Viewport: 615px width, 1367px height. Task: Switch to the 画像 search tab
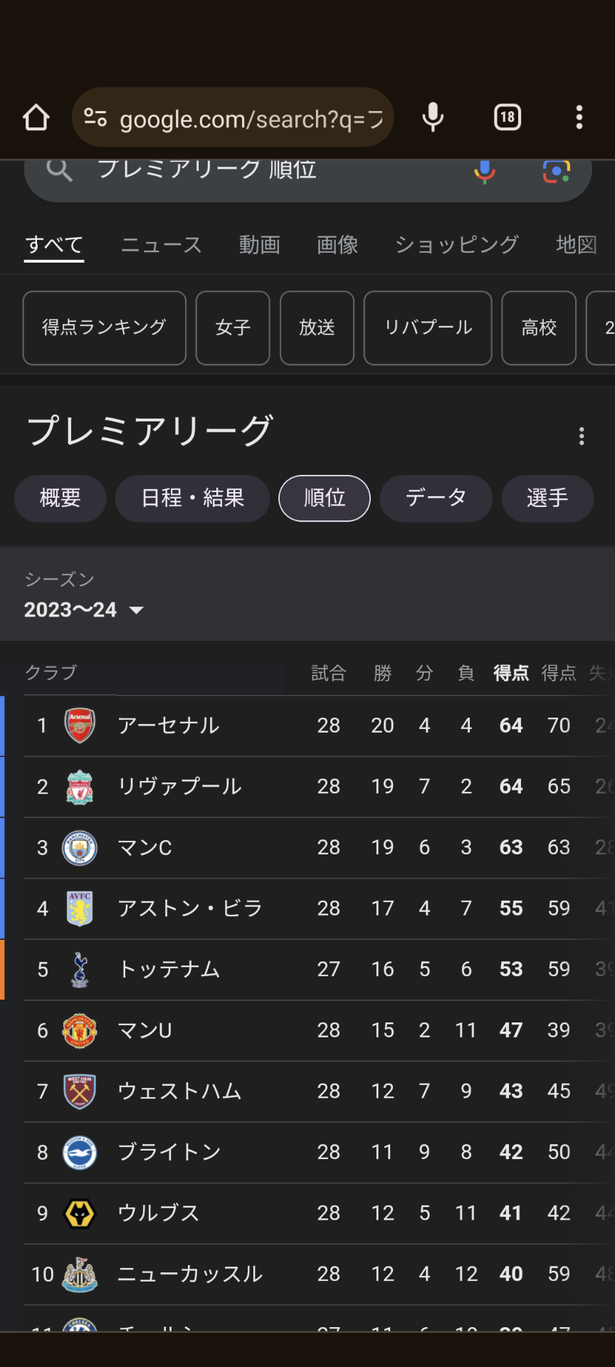coord(337,245)
